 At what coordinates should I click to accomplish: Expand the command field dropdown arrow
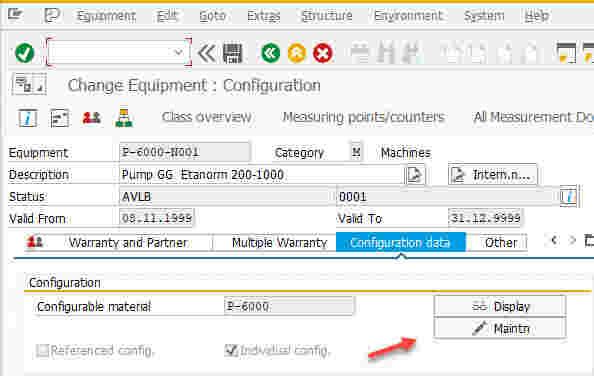(x=178, y=52)
